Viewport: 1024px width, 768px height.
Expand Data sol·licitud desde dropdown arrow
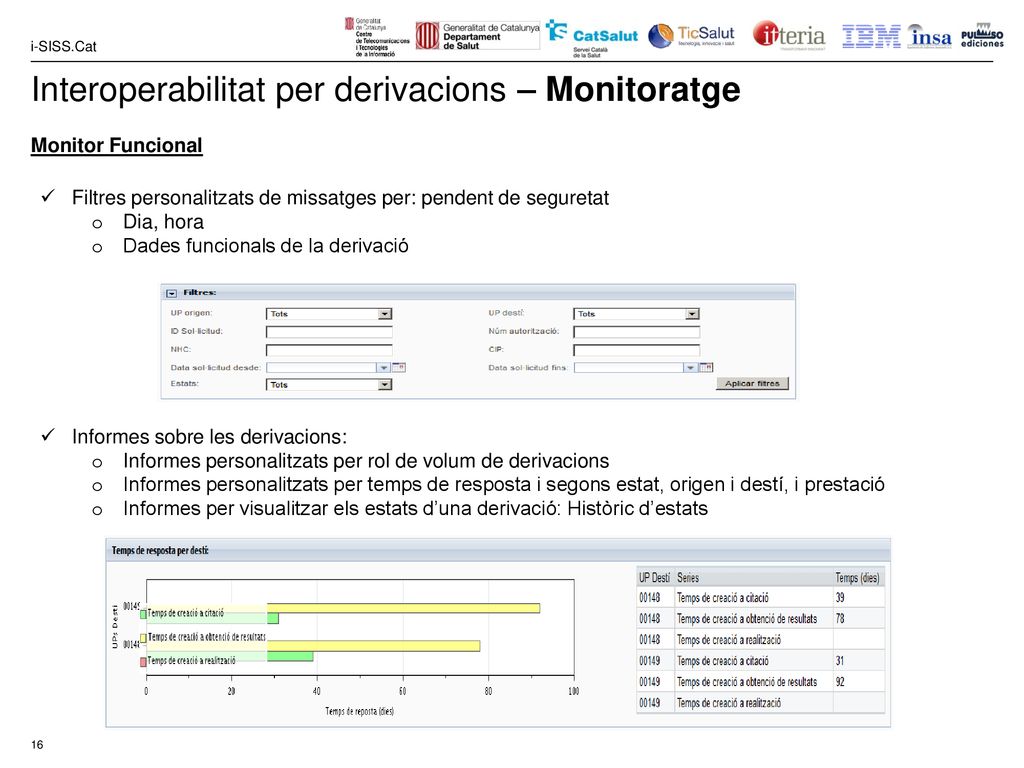tap(383, 368)
